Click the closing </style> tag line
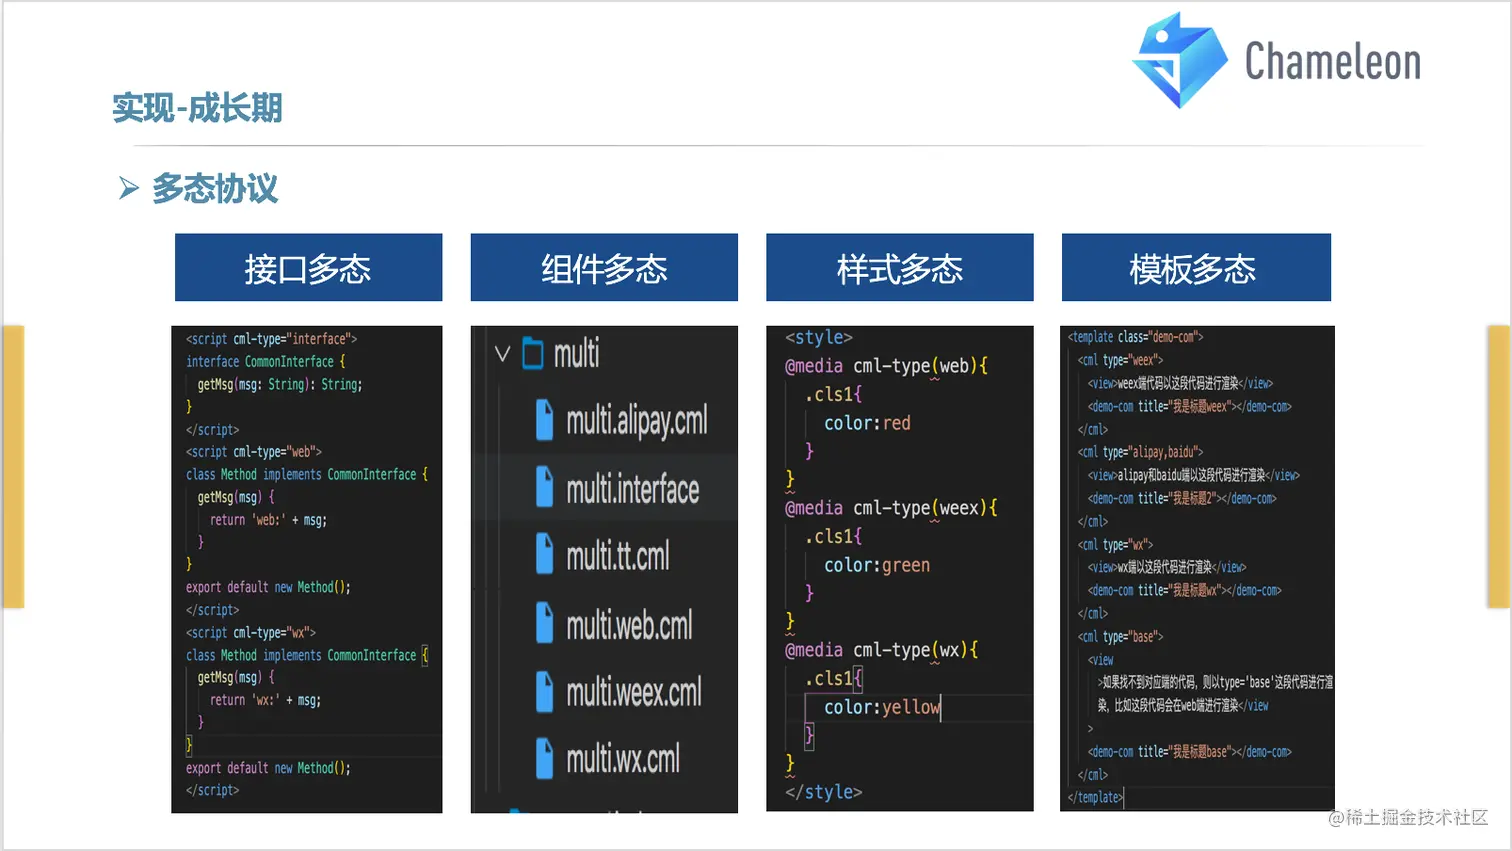Viewport: 1512px width, 851px height. coord(823,792)
